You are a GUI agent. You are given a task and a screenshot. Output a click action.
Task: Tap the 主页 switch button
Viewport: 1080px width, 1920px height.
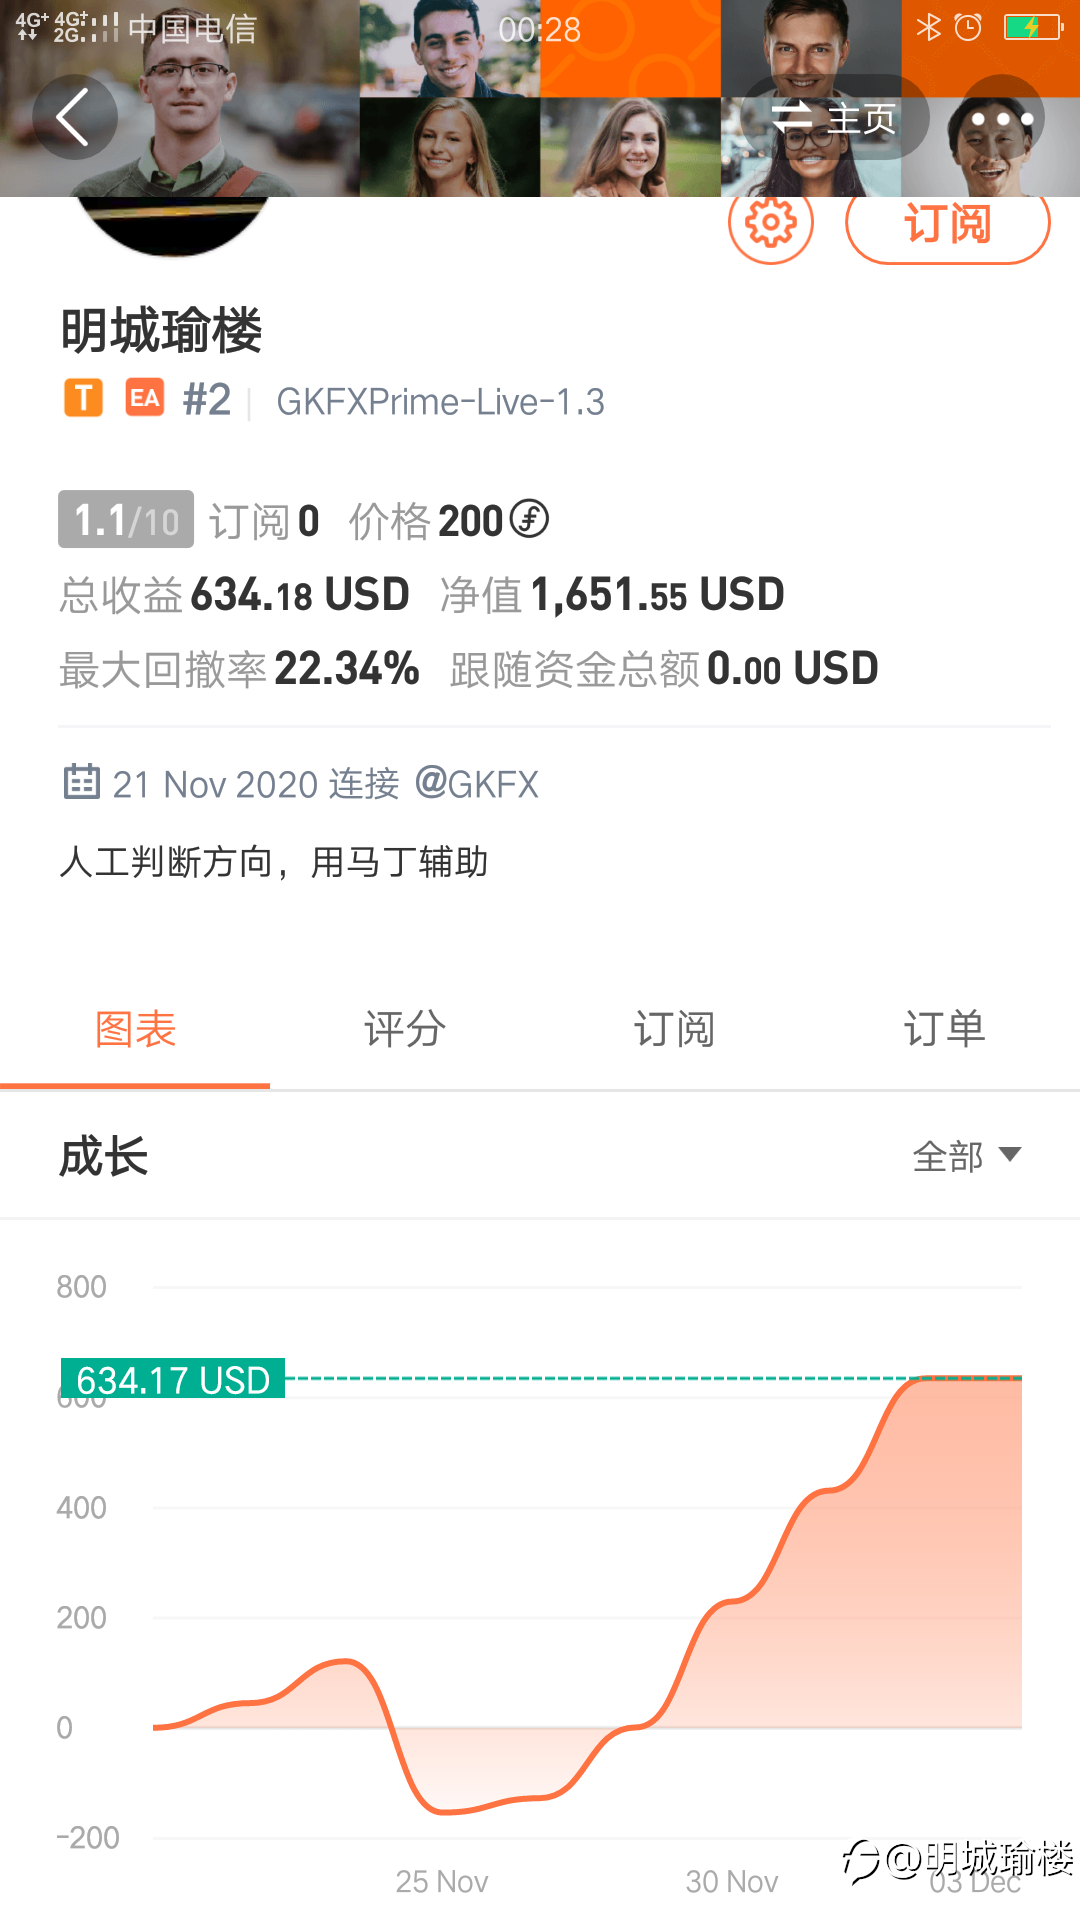834,118
